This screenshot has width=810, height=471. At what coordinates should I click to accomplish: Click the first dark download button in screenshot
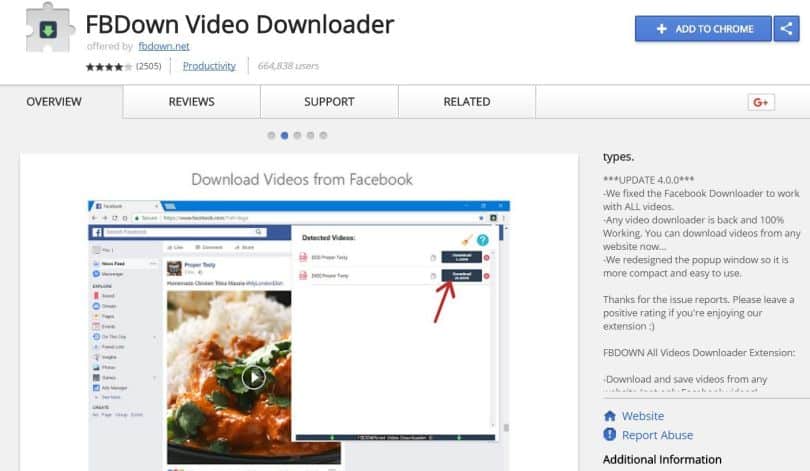click(x=461, y=257)
